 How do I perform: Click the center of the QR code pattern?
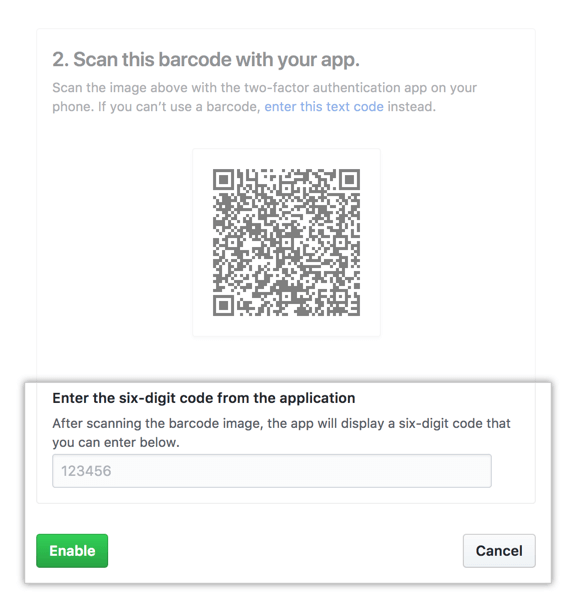click(x=286, y=243)
